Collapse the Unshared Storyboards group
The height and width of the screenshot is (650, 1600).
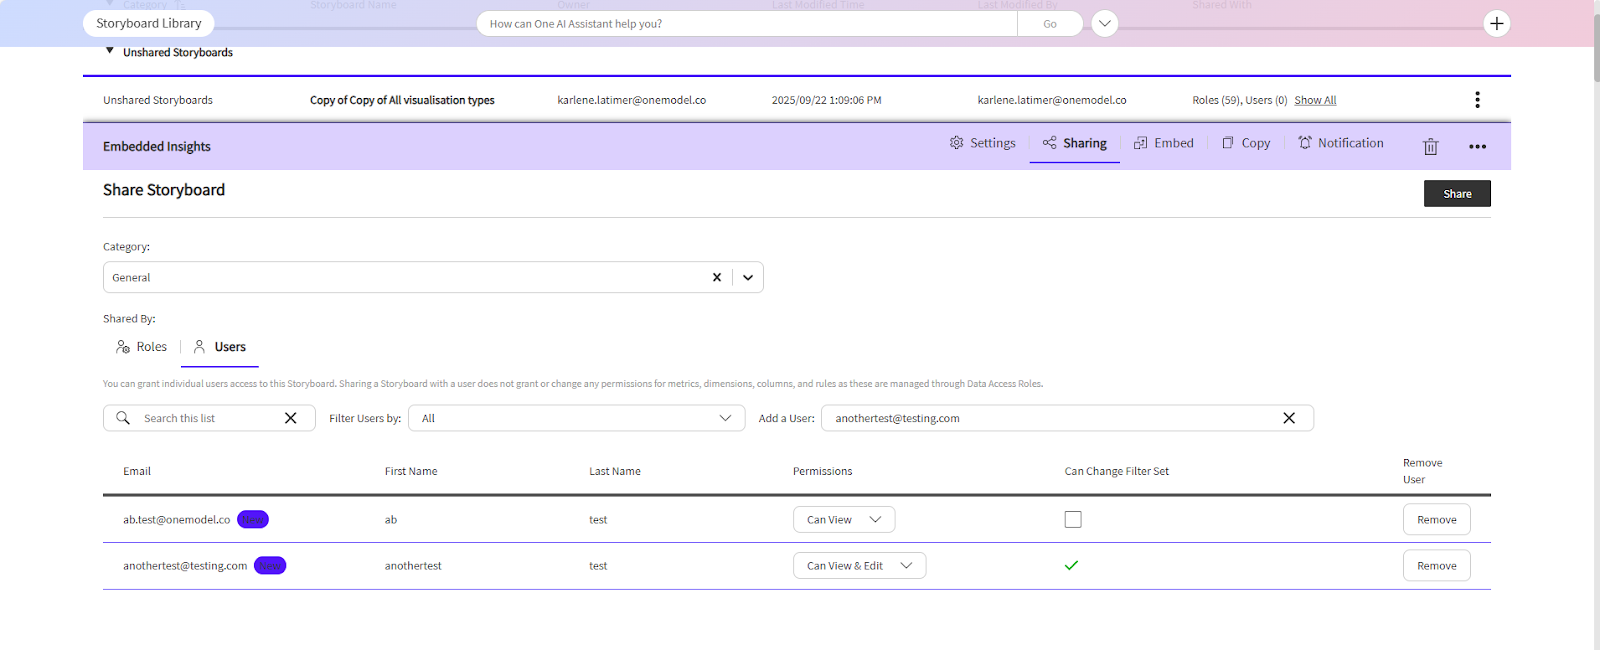(110, 51)
